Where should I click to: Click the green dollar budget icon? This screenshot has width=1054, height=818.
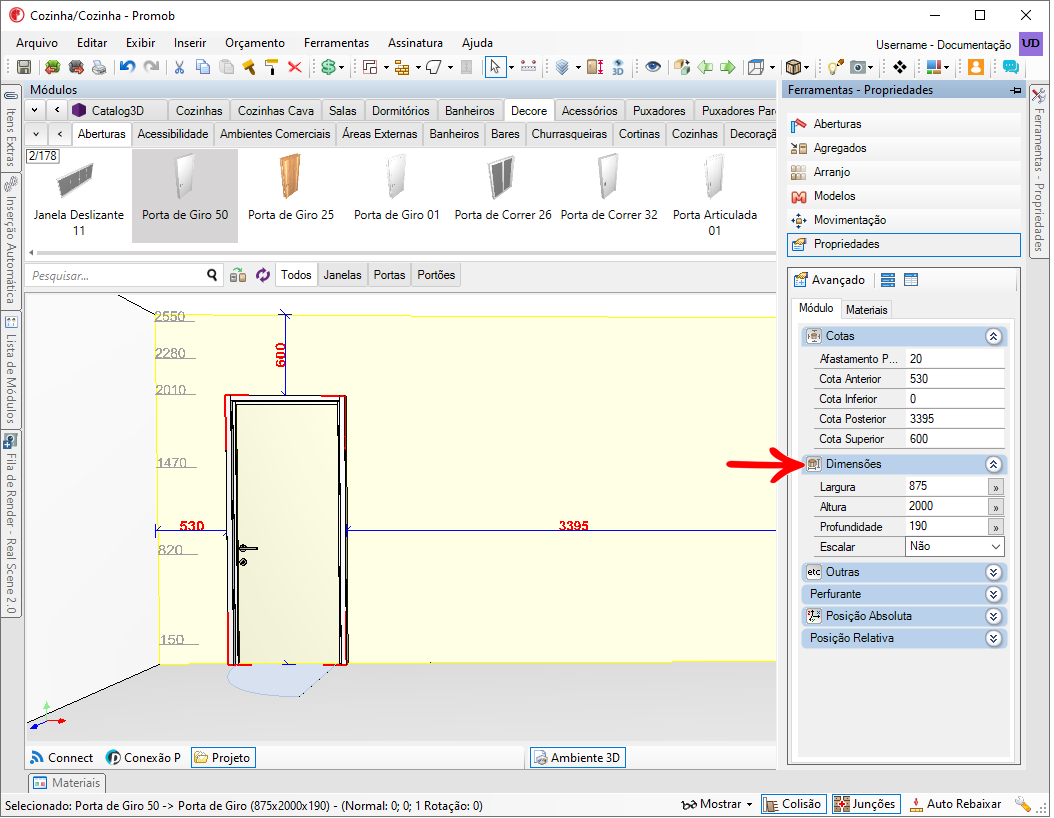pos(328,67)
